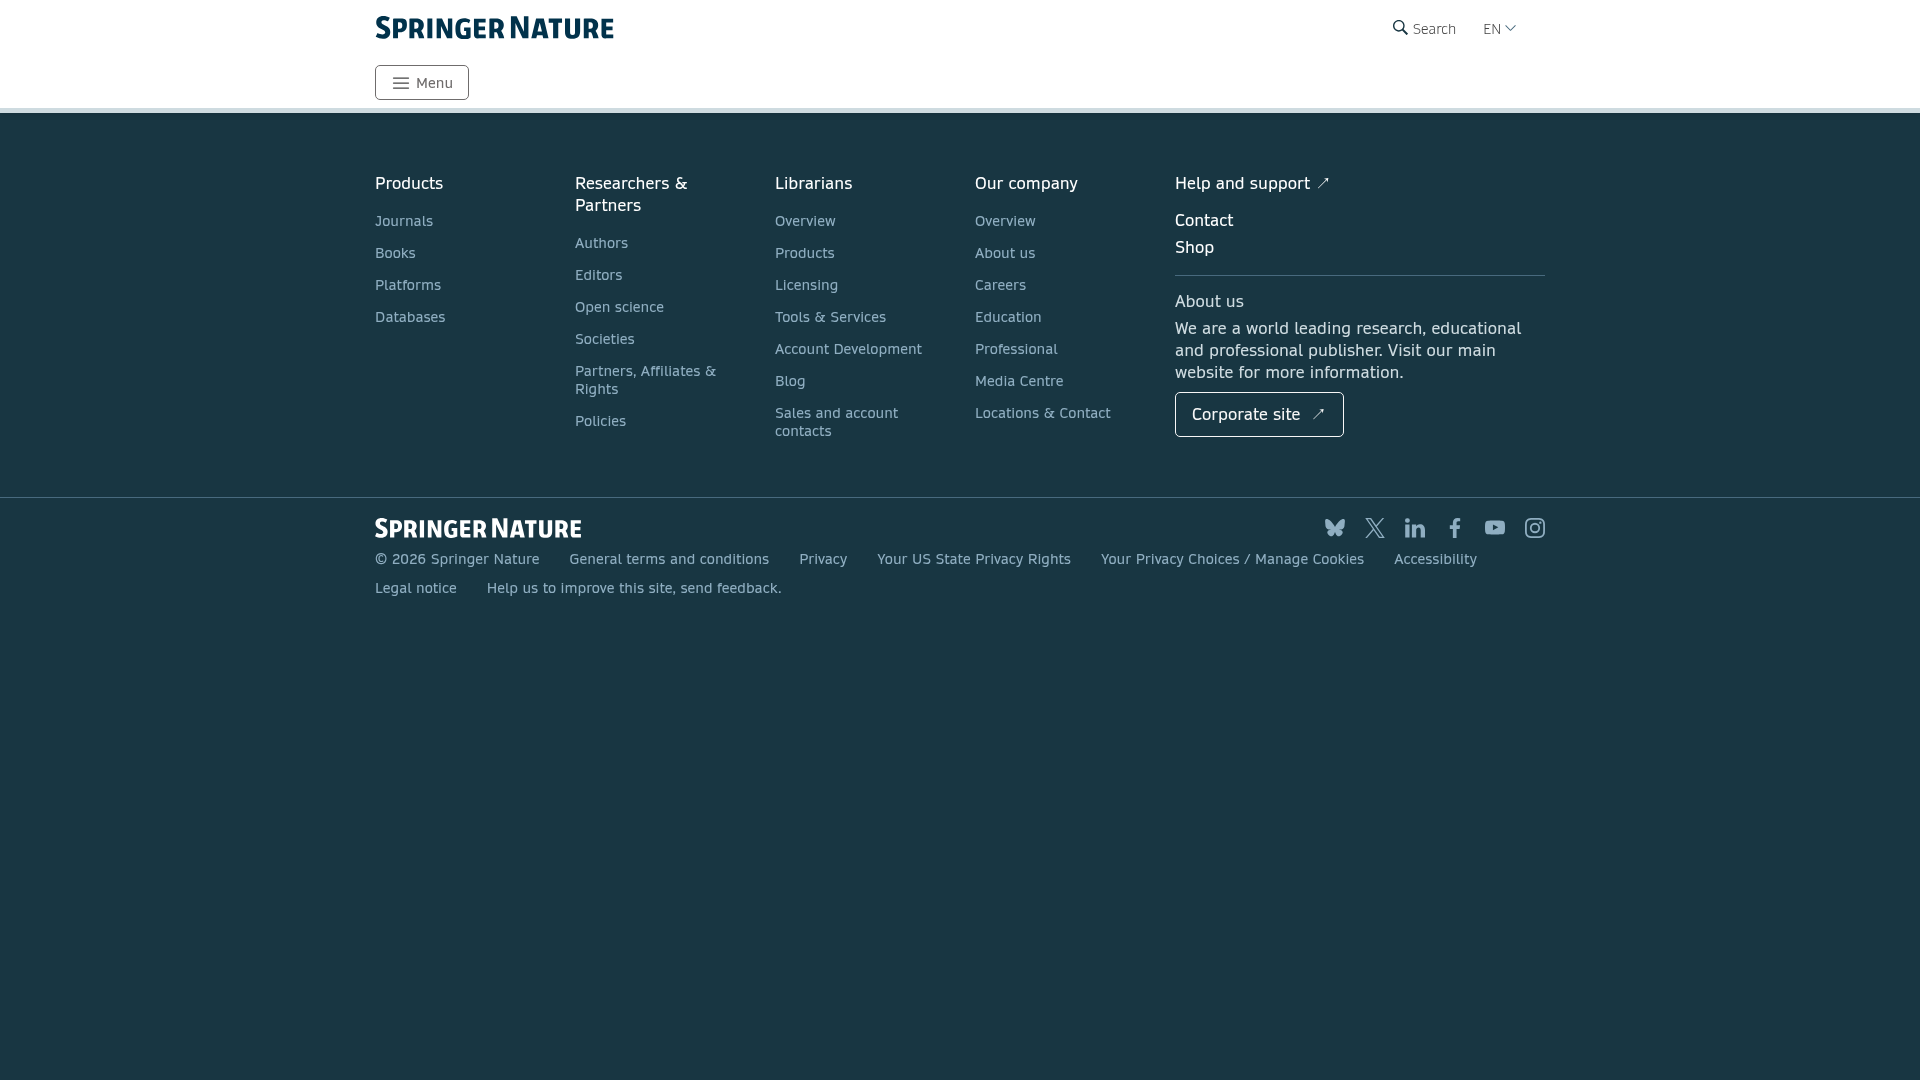Click the Accessibility link
Screen dimensions: 1920x1080
pyautogui.click(x=1435, y=559)
